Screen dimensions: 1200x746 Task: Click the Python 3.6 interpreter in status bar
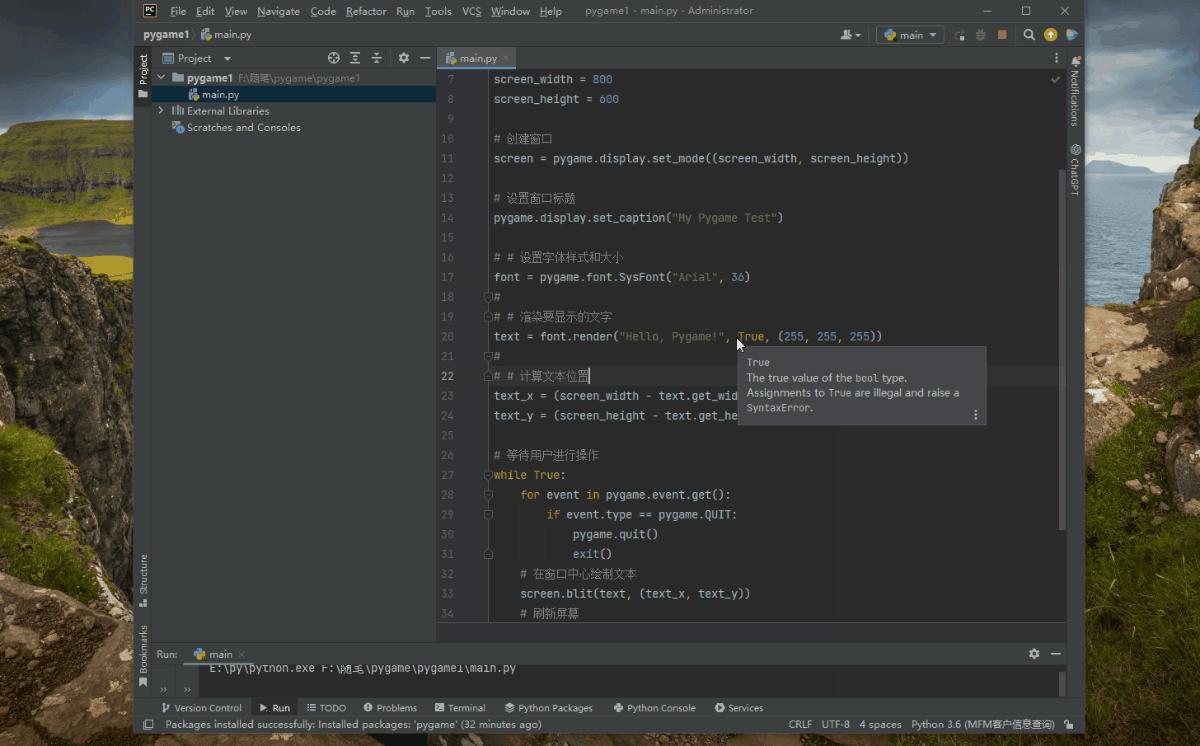tap(982, 724)
